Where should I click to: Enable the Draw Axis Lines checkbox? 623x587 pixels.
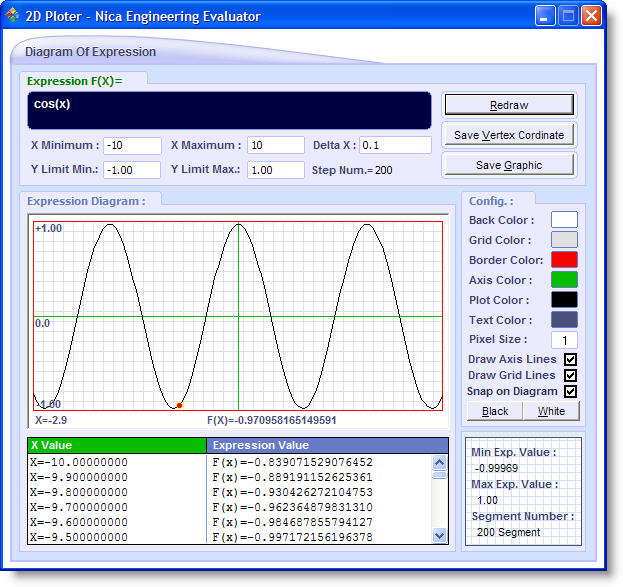(x=571, y=359)
